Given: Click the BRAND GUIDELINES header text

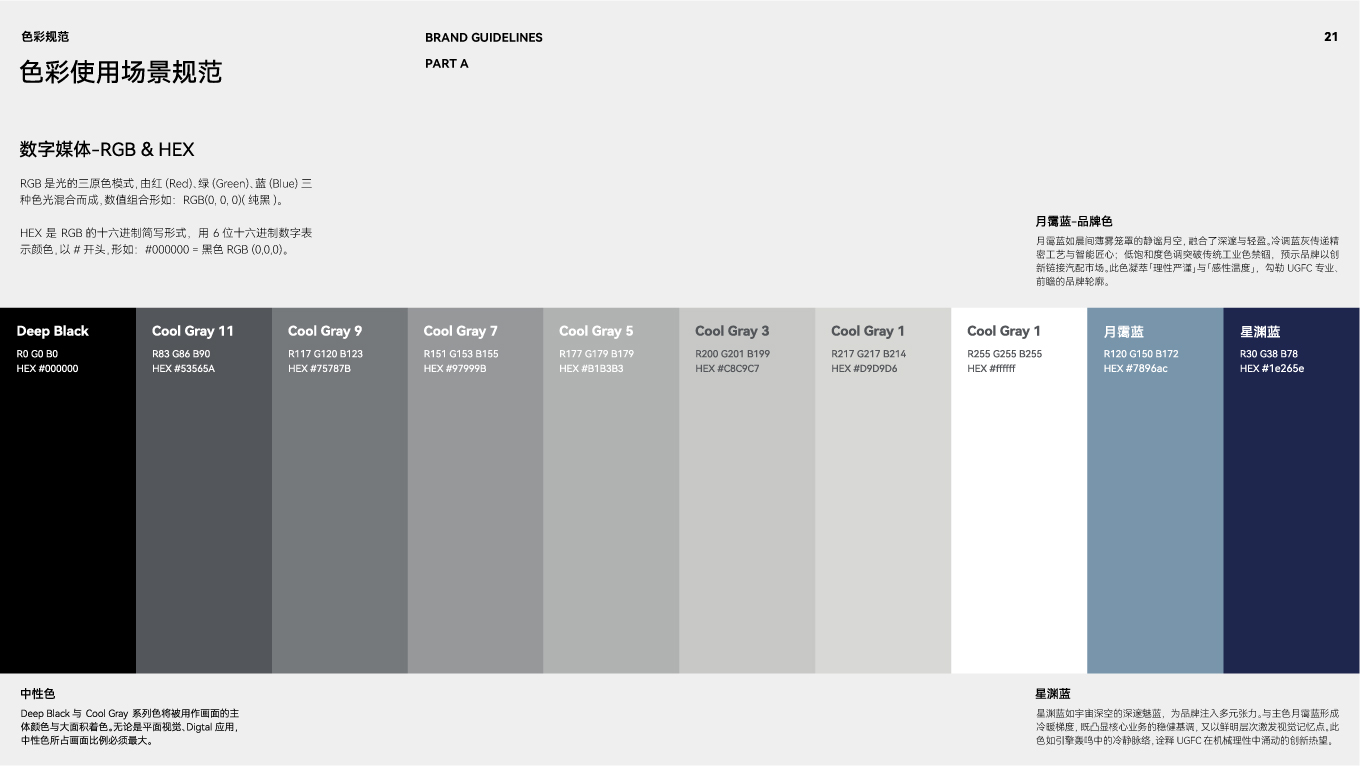Looking at the screenshot, I should tap(483, 38).
